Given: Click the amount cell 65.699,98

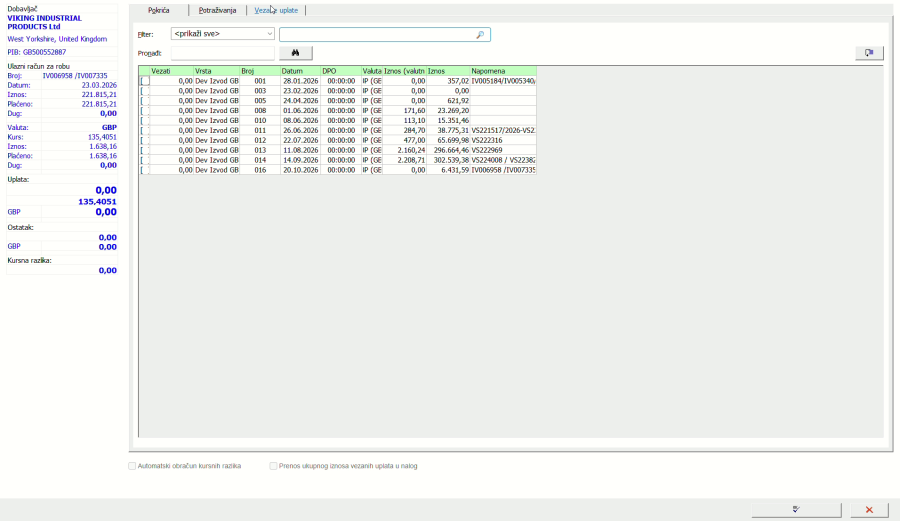Looking at the screenshot, I should [448, 140].
